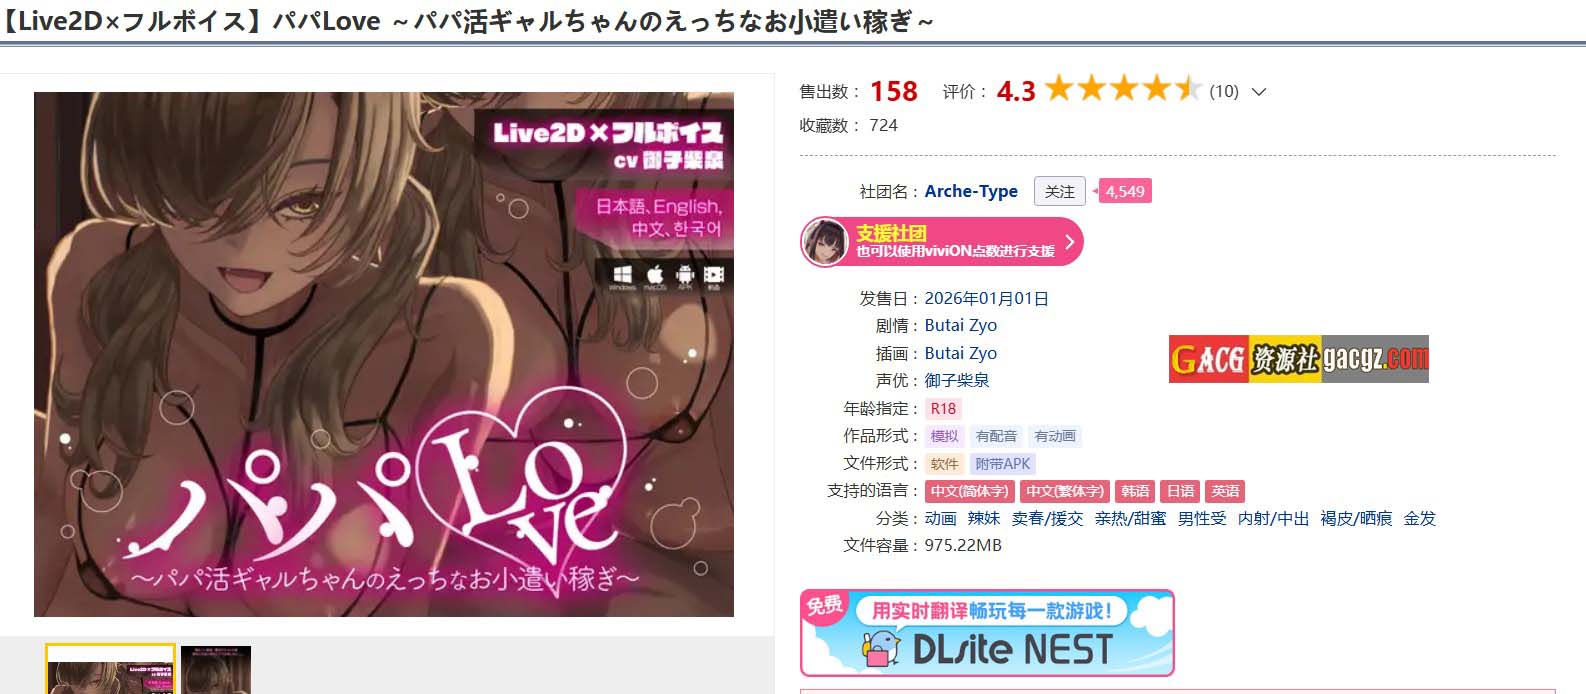Open voice actor 御子柴泉 link
1586x694 pixels.
[x=957, y=380]
